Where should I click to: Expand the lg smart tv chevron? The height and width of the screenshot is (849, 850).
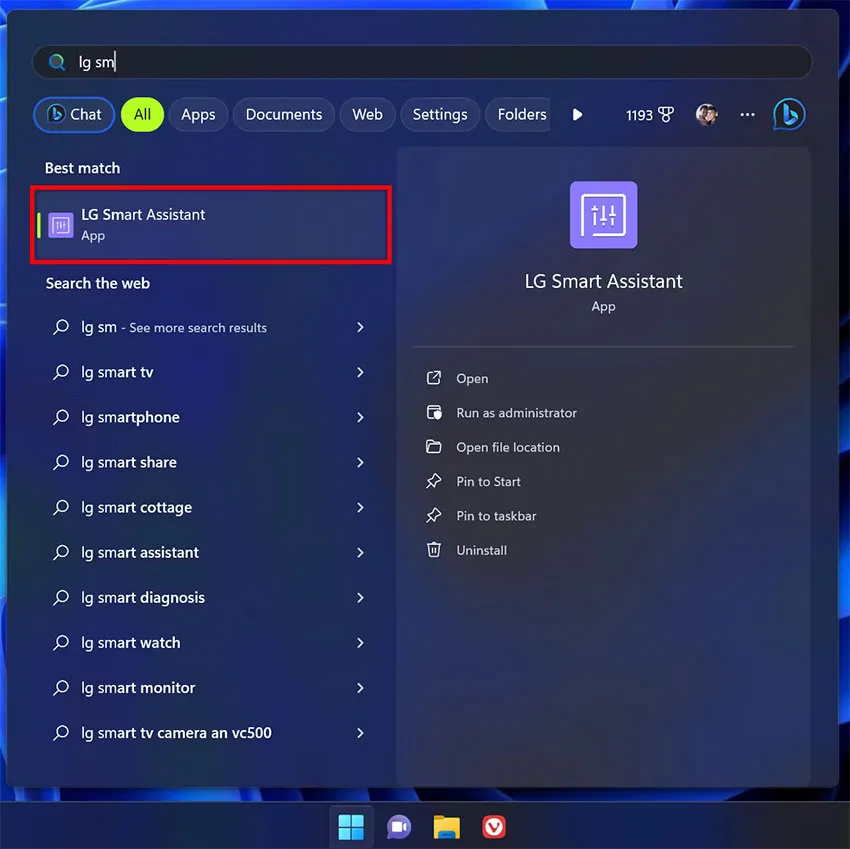[x=360, y=372]
